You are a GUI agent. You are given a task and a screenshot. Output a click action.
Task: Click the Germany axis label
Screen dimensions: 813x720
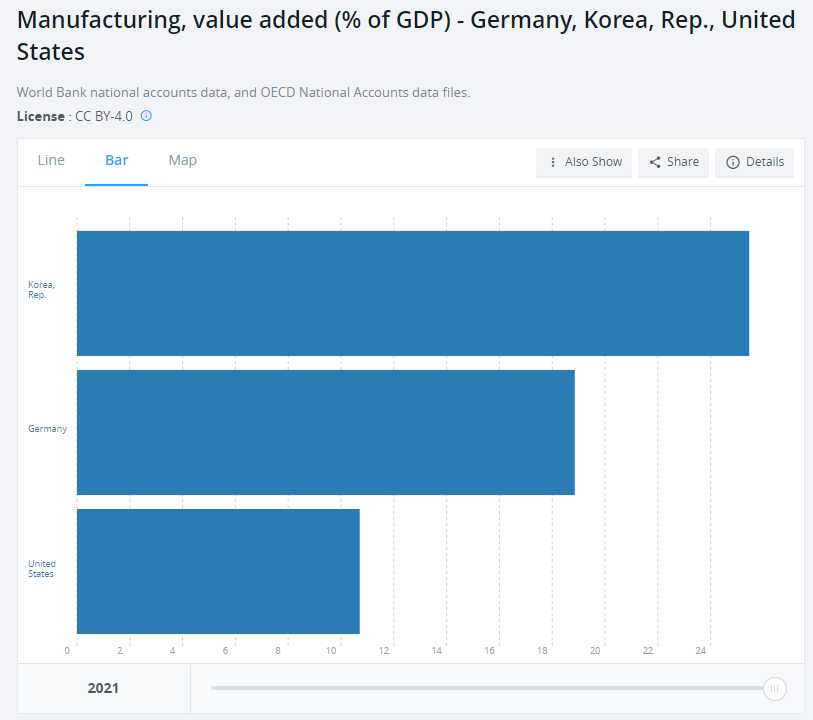[48, 429]
